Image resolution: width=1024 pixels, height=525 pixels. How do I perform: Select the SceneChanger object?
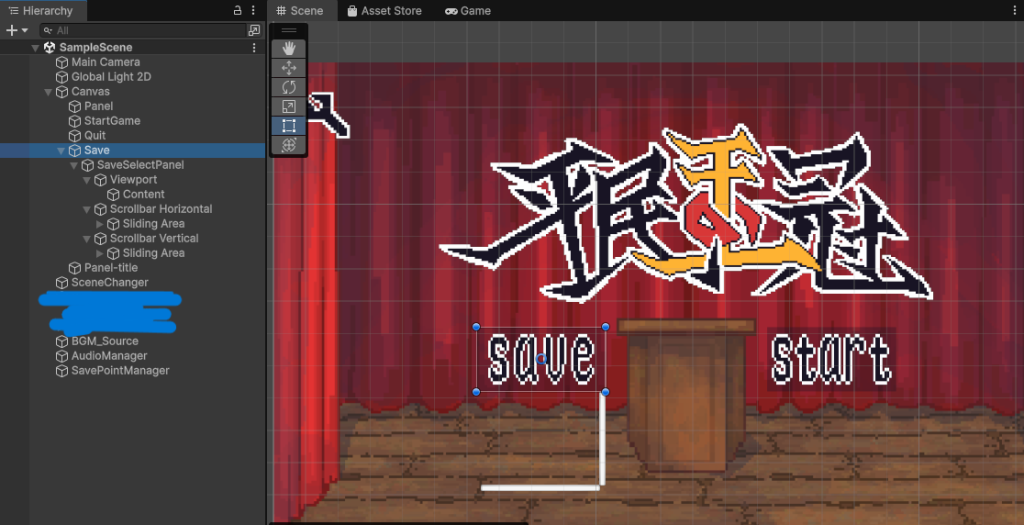tap(110, 283)
